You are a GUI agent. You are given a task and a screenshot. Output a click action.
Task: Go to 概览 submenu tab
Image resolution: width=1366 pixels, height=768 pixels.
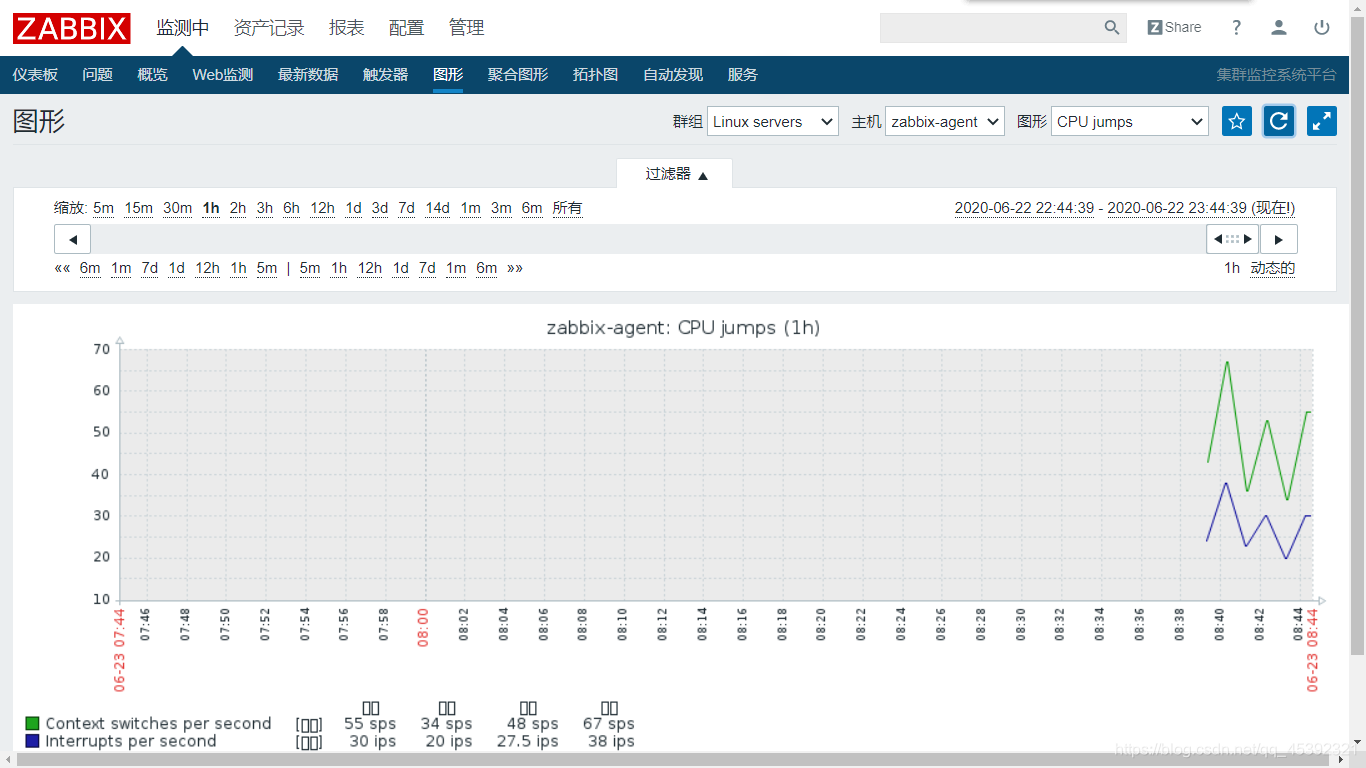152,75
